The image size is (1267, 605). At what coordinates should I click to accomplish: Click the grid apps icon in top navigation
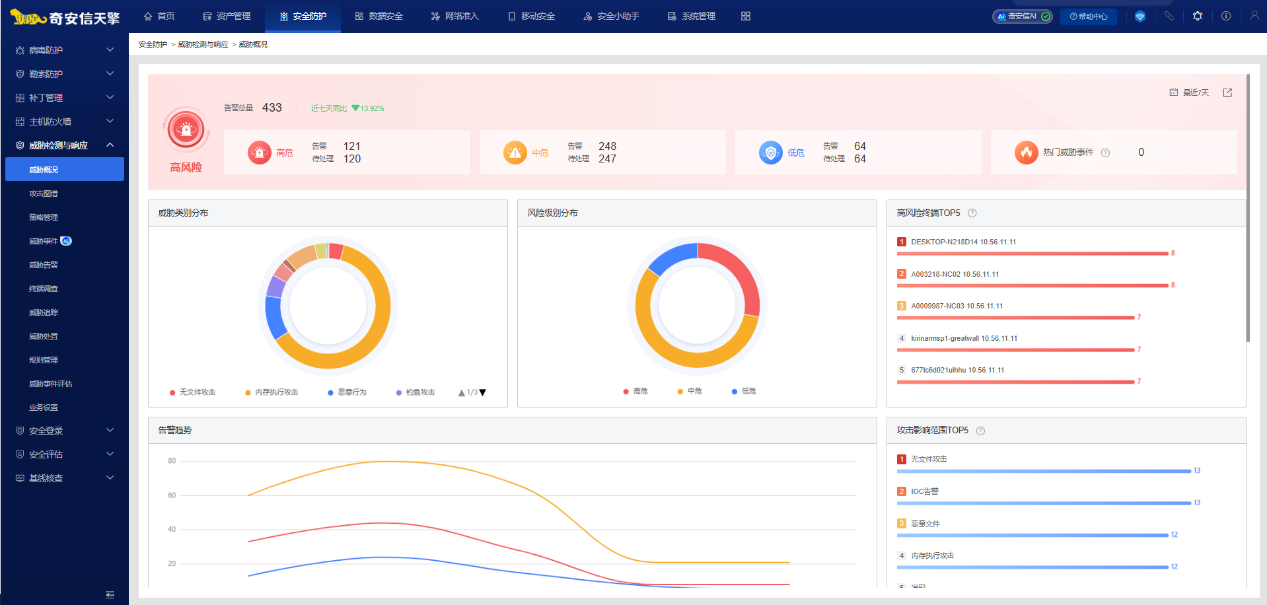coord(746,16)
